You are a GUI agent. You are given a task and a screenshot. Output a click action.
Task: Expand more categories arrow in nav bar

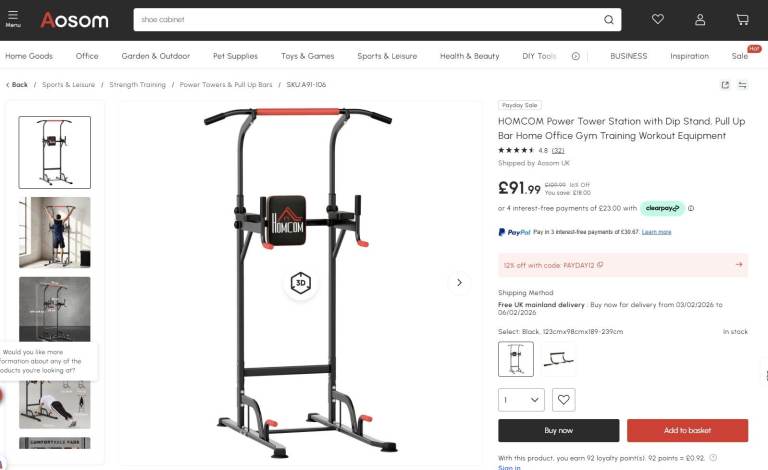click(576, 56)
